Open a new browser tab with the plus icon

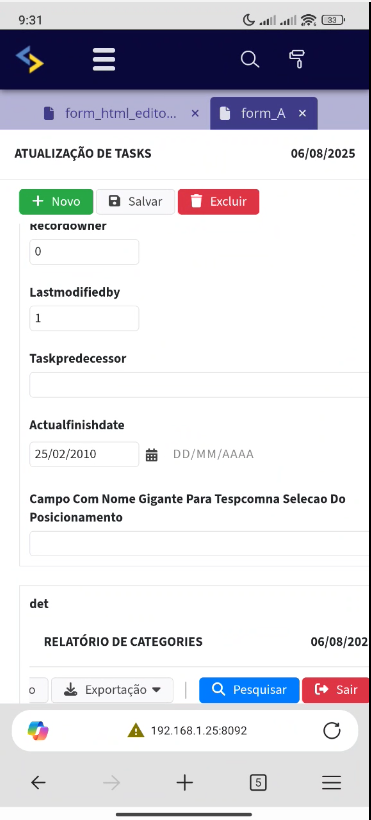(x=184, y=782)
